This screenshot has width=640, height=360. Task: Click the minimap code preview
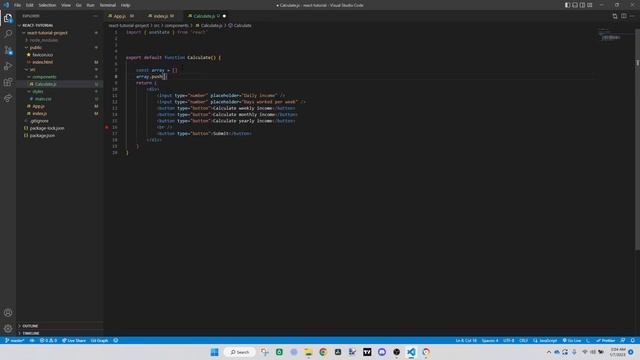[x=610, y=36]
